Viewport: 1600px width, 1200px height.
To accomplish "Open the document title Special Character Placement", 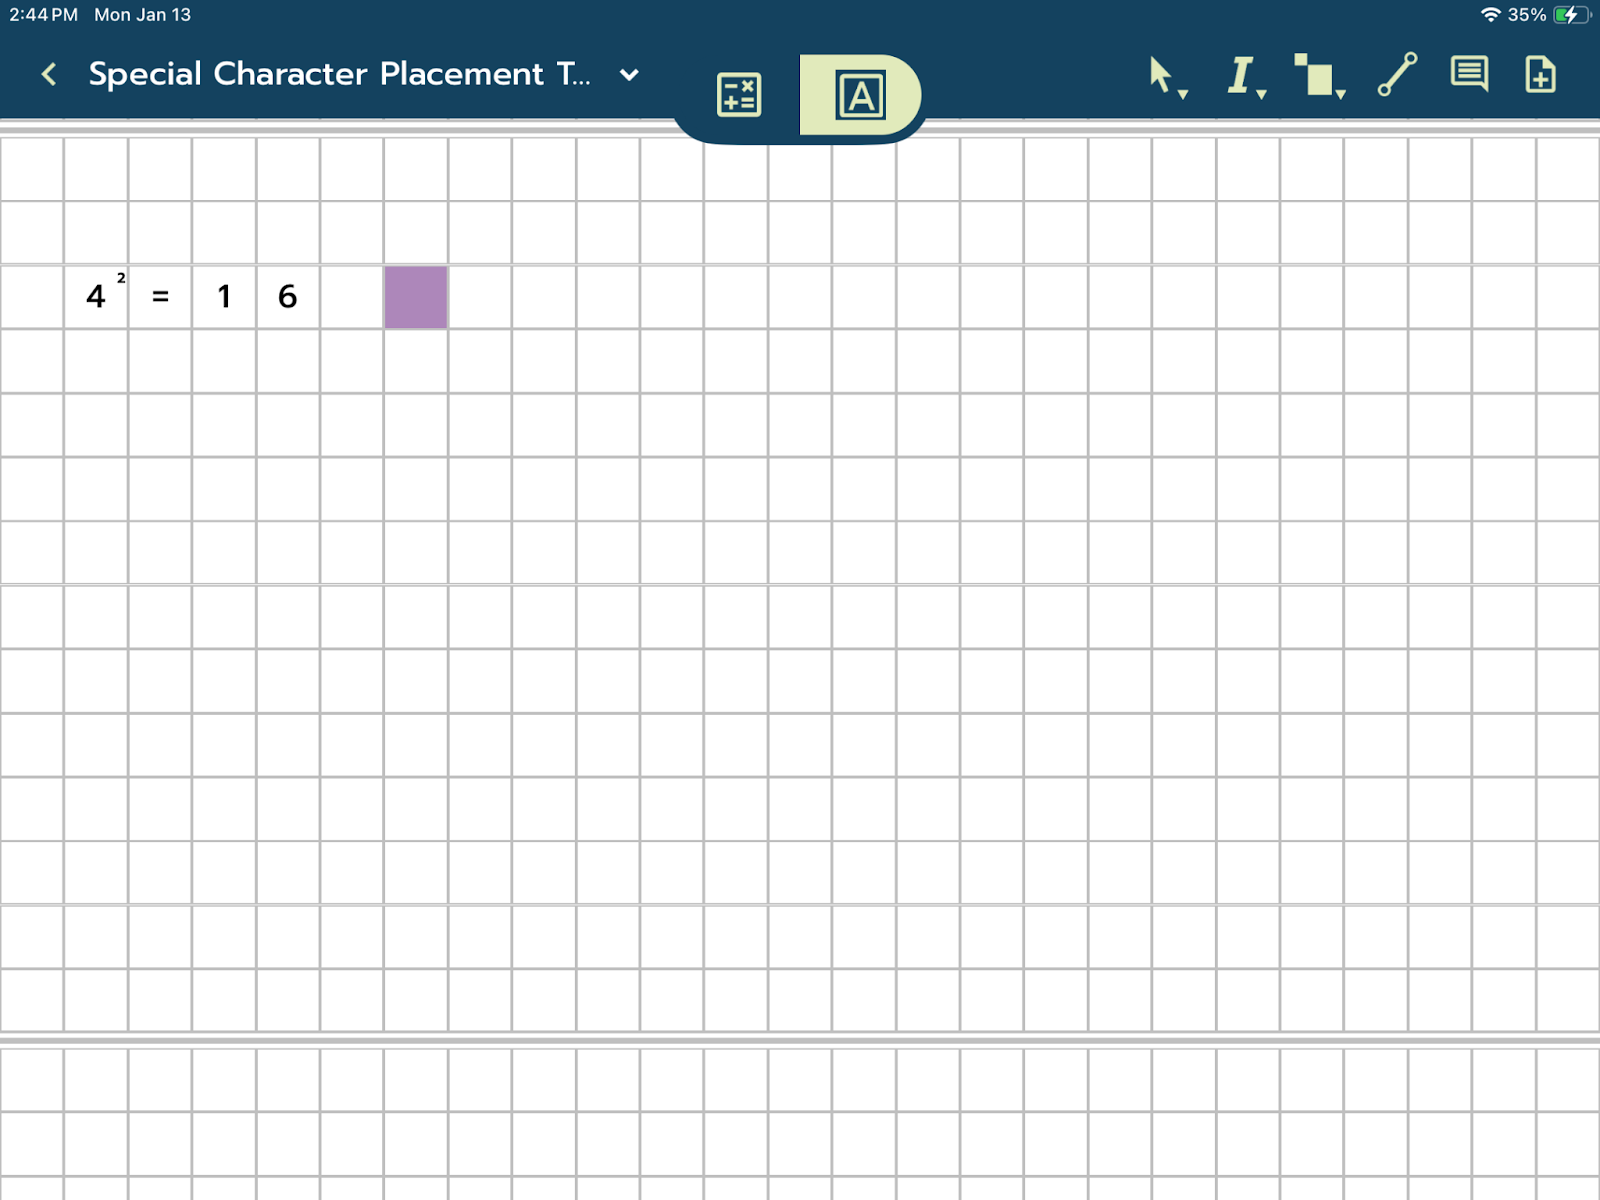I will point(338,74).
